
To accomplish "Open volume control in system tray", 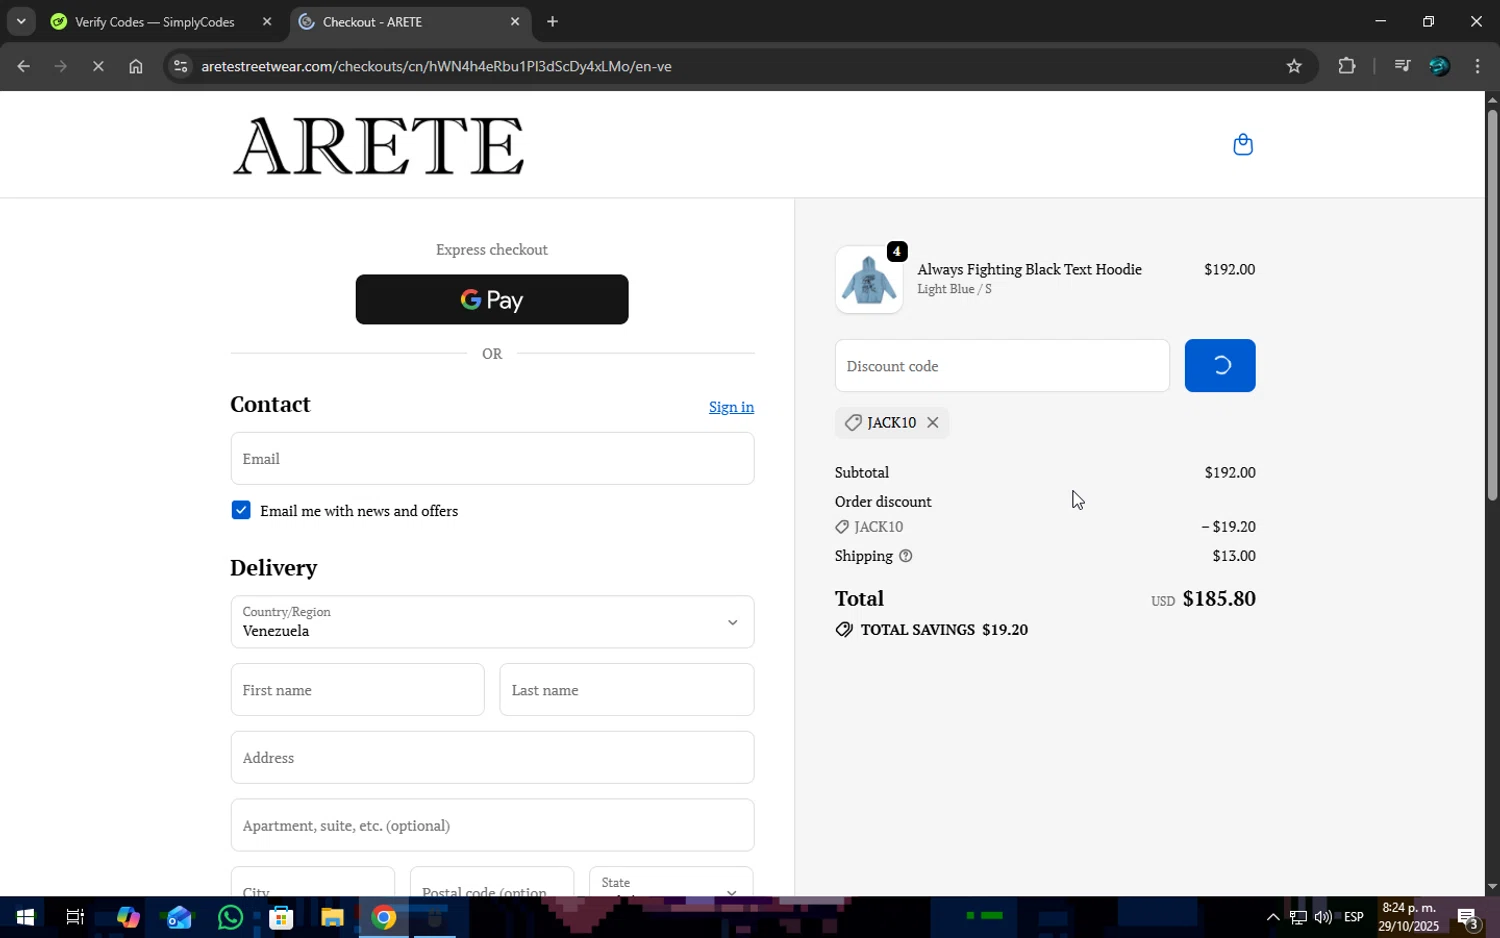I will [1323, 917].
